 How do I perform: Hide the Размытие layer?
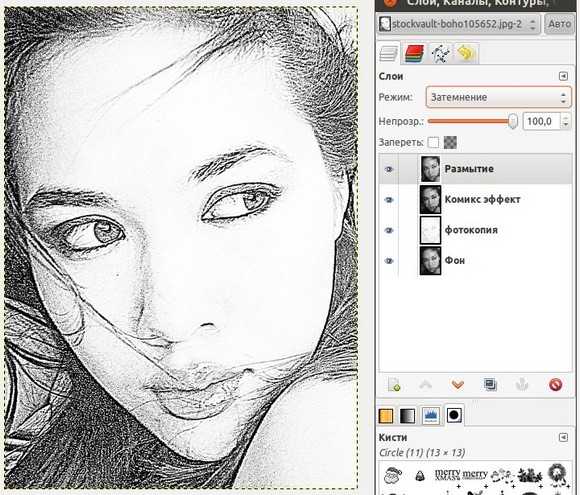(x=389, y=169)
